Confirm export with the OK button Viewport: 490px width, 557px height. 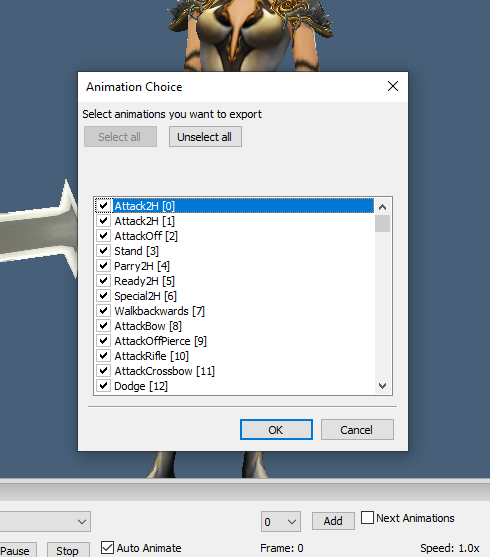tap(276, 429)
